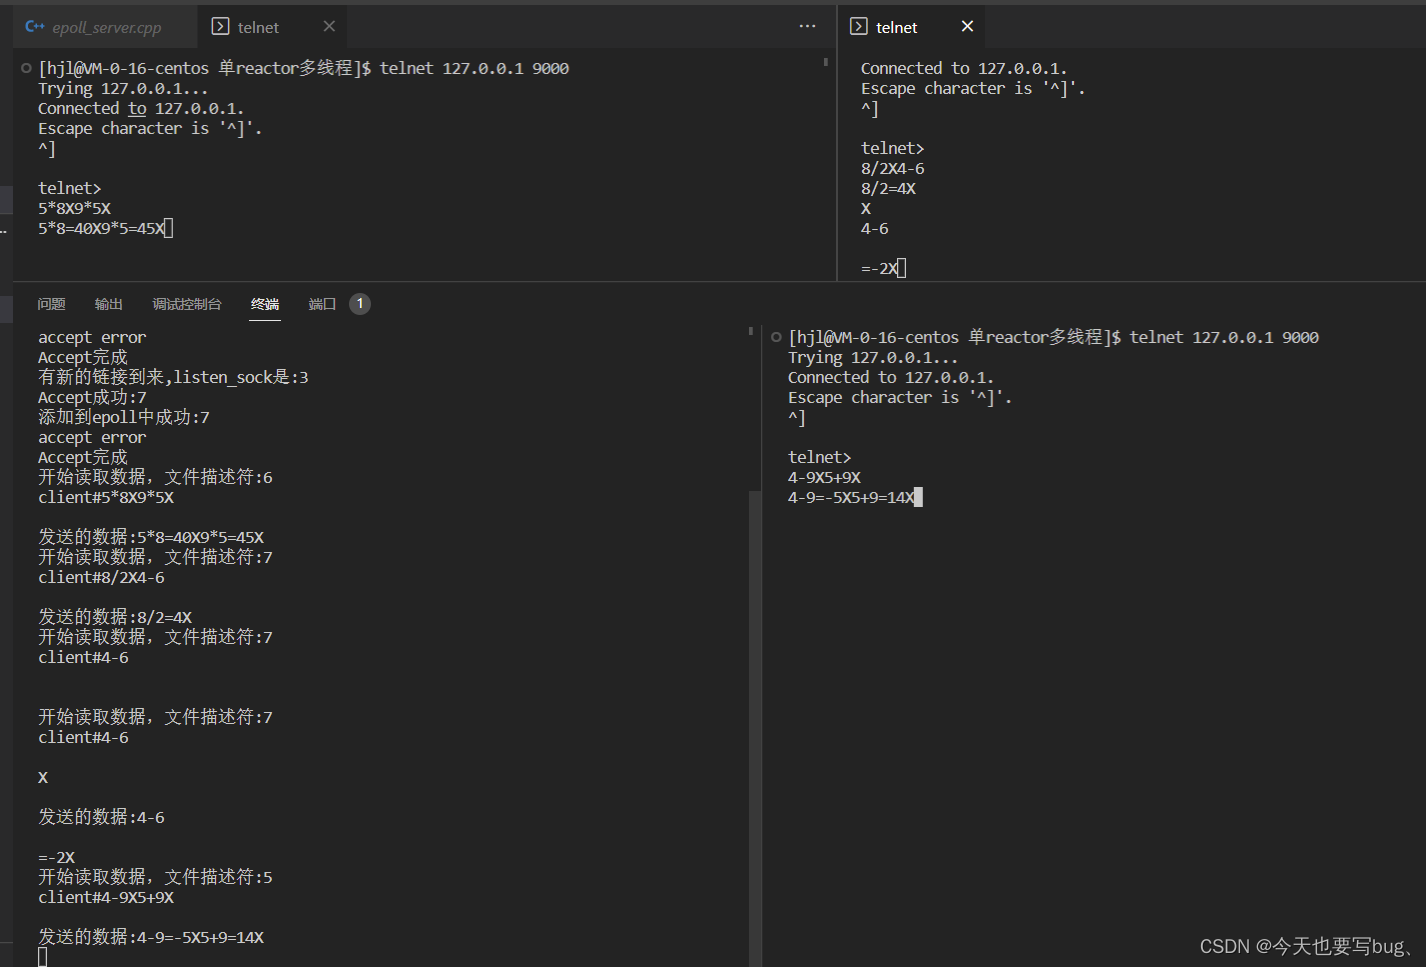This screenshot has width=1426, height=967.
Task: Click the log line '发送的数据:8/2=4X'
Action: pos(115,617)
